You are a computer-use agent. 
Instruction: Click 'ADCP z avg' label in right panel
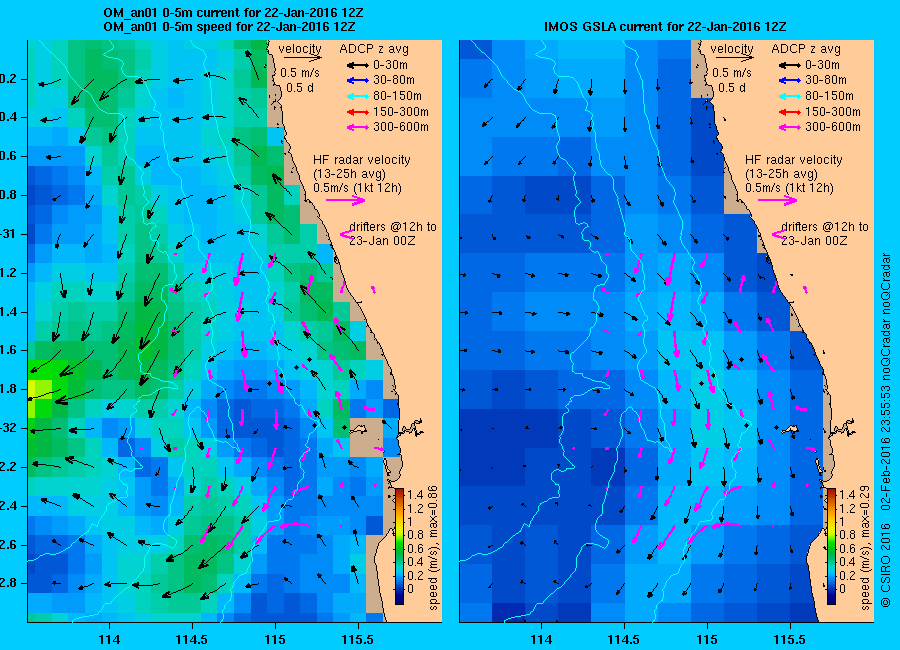[x=806, y=49]
